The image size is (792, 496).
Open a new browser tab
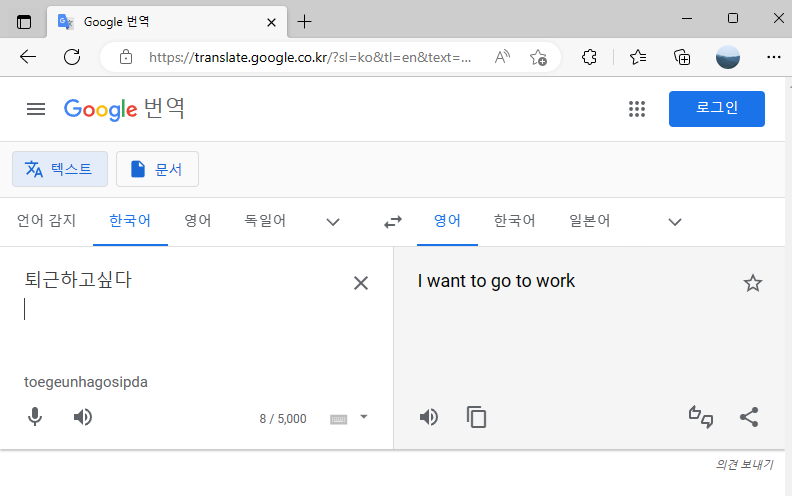click(x=304, y=22)
